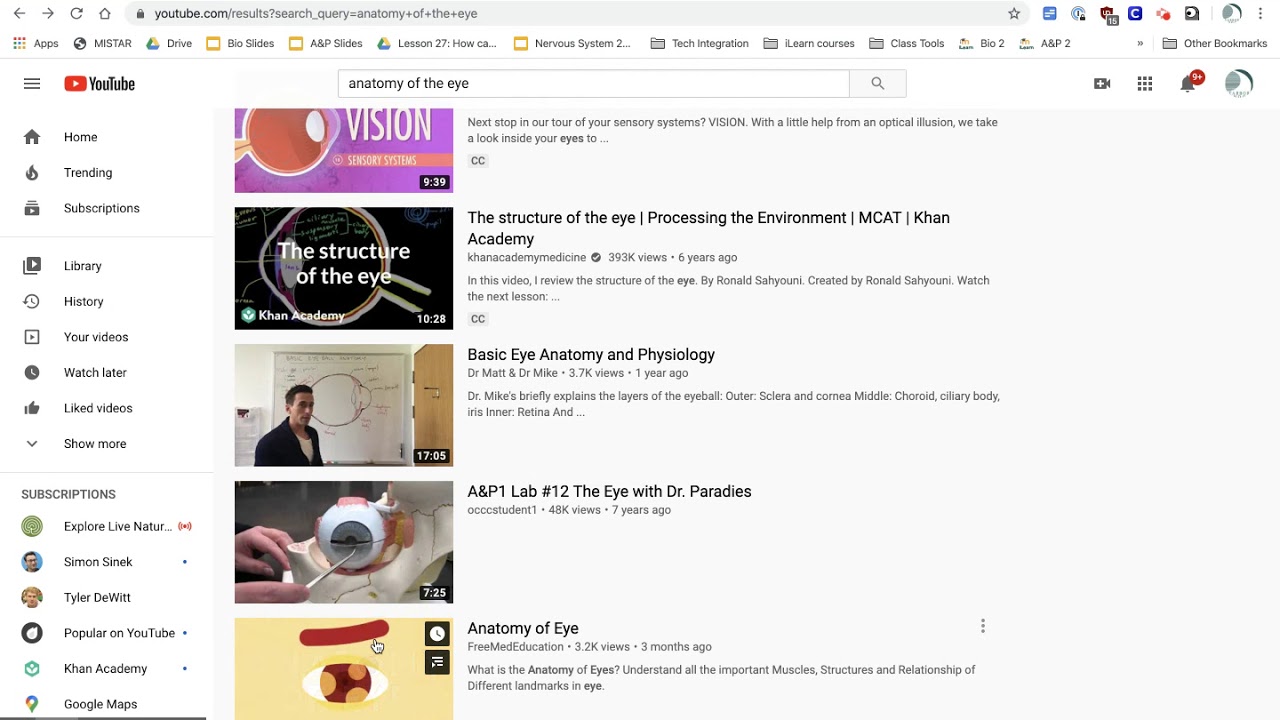Open the Khan Academy structure of eye thumbnail

(343, 268)
